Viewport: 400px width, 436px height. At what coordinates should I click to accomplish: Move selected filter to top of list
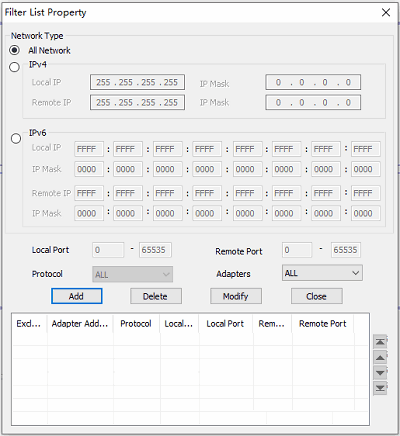click(380, 342)
